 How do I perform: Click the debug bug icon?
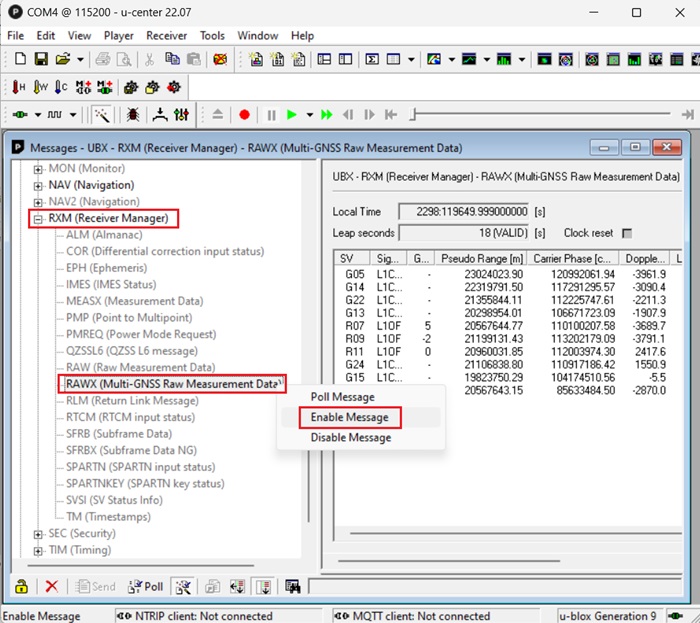pos(132,115)
